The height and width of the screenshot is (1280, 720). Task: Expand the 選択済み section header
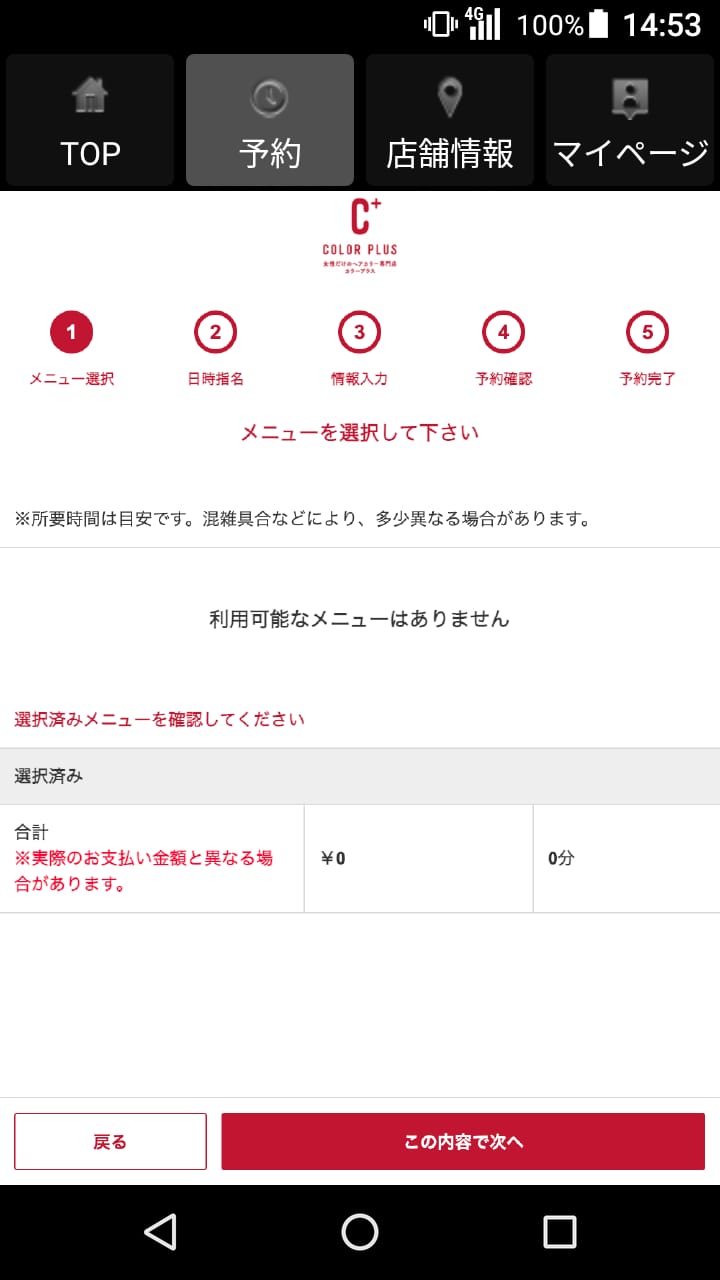click(x=360, y=775)
